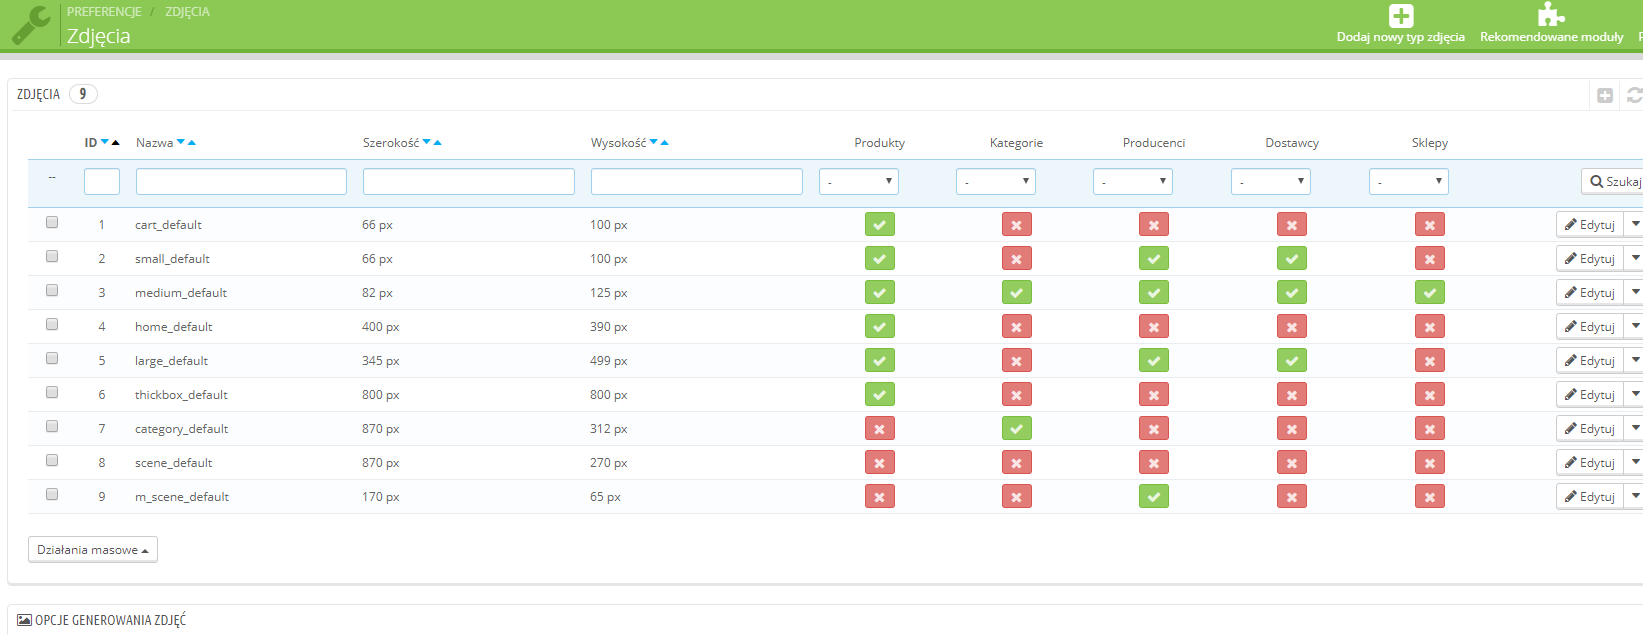The width and height of the screenshot is (1643, 635).
Task: Focus the ID filter input field
Action: click(102, 181)
